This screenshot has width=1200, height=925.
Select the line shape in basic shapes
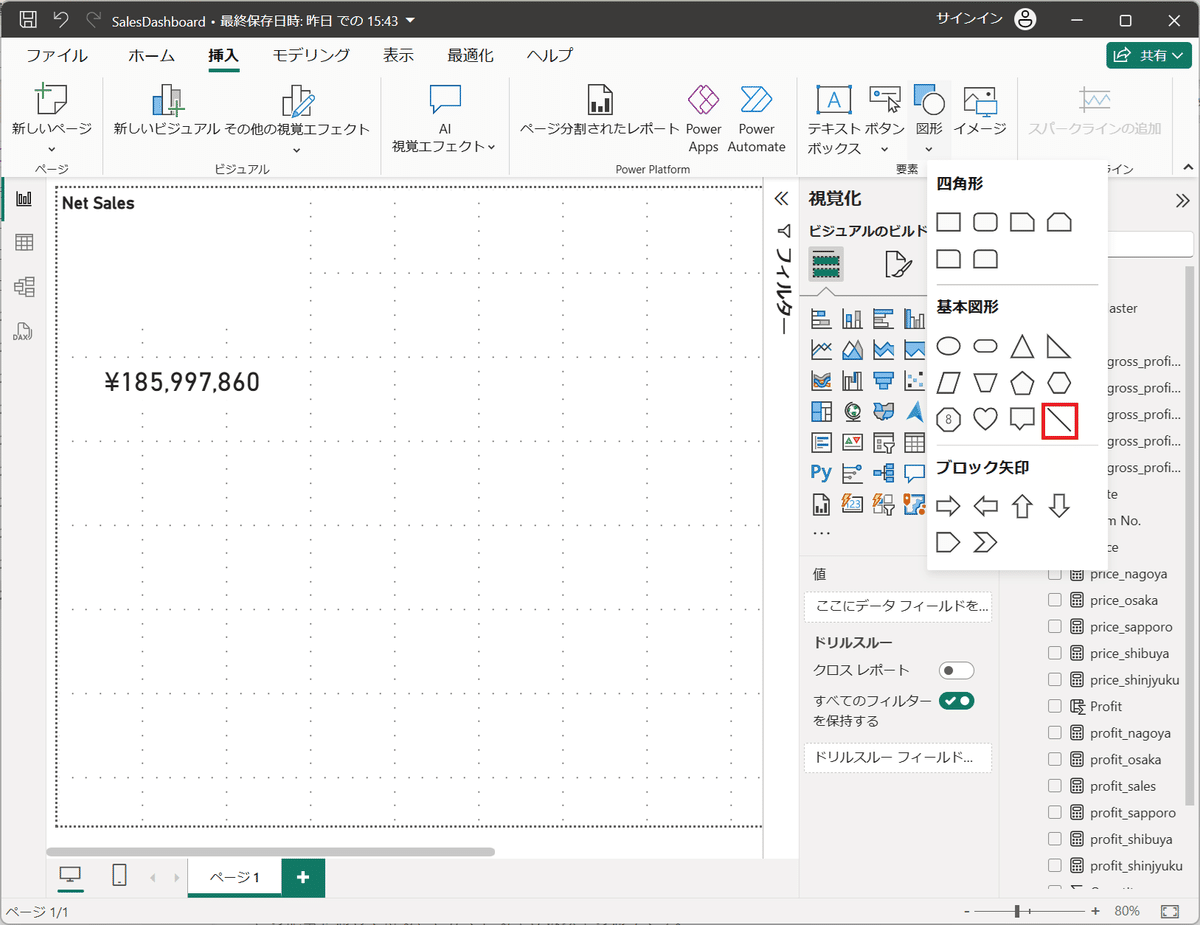point(1059,420)
